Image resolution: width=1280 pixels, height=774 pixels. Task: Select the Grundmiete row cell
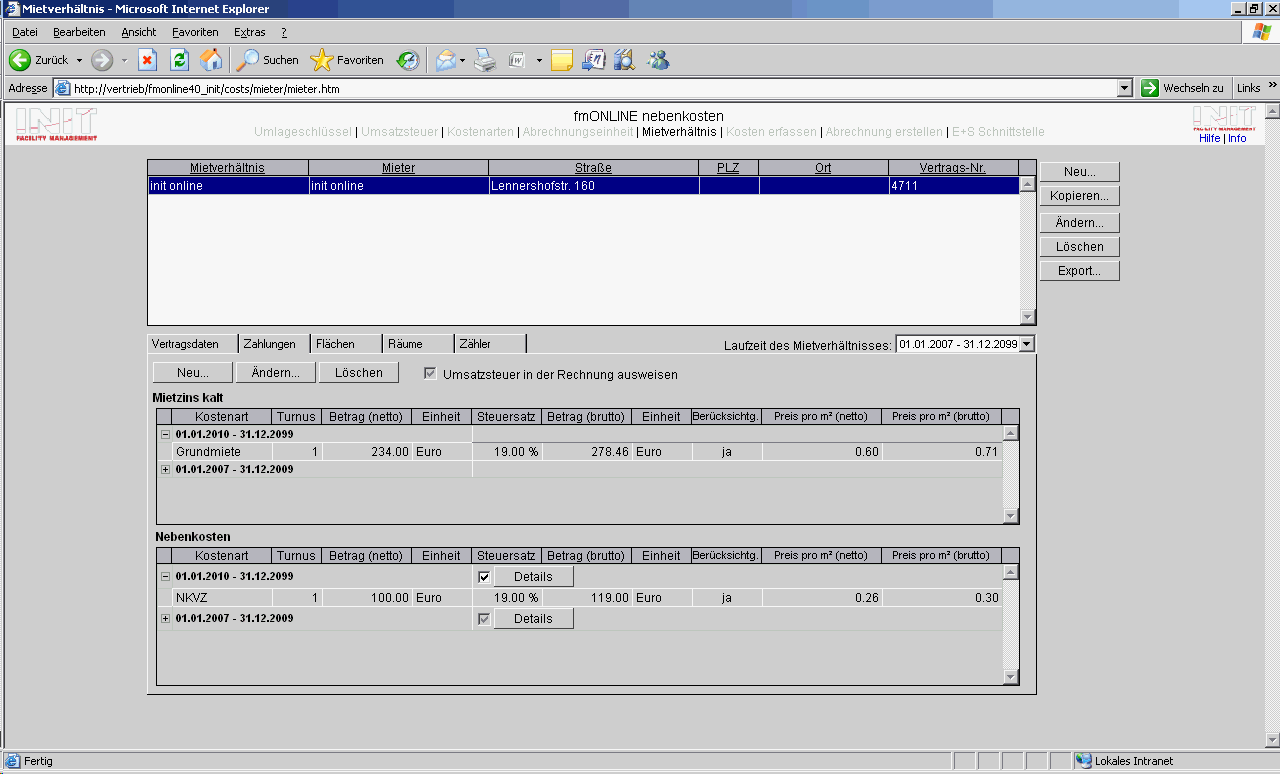pyautogui.click(x=221, y=452)
